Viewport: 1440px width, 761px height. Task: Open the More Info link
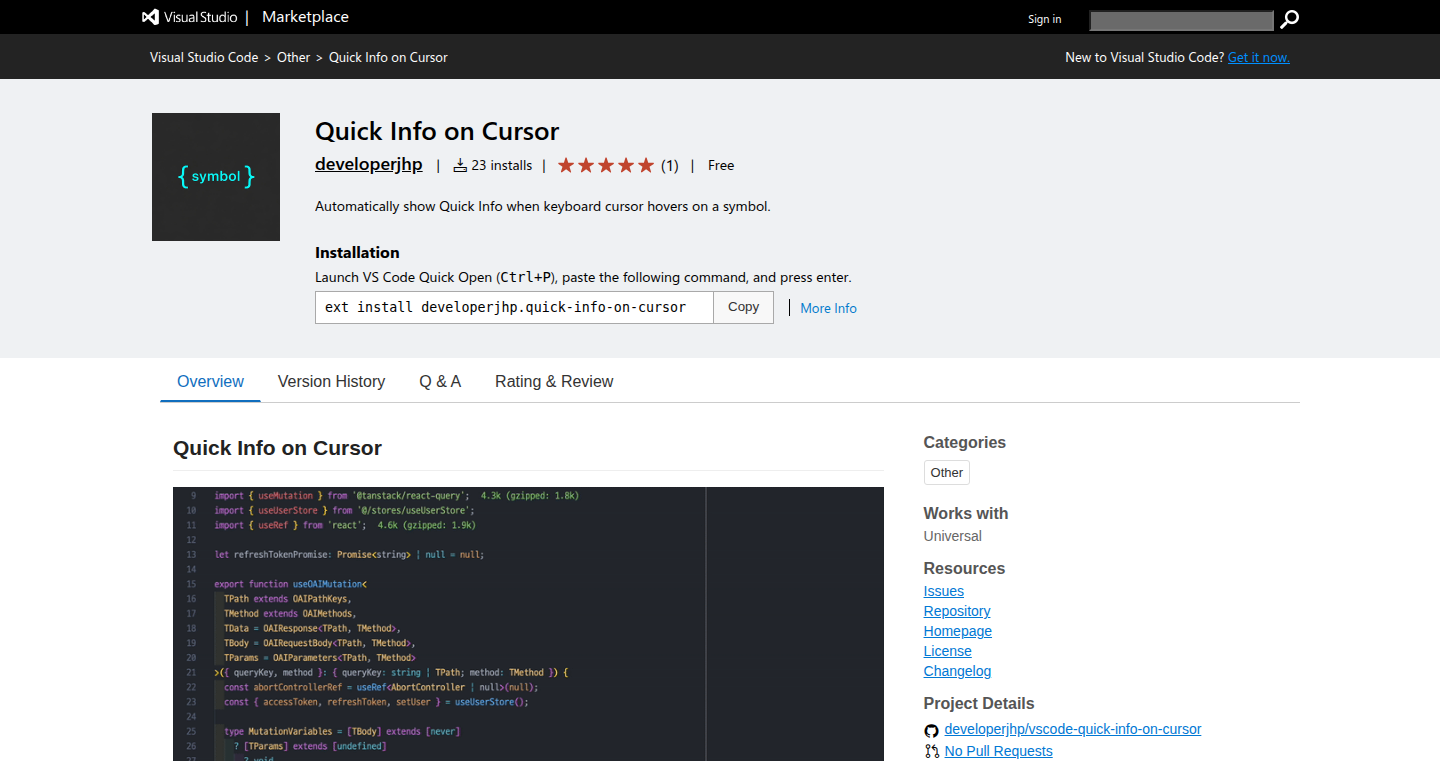coord(828,308)
